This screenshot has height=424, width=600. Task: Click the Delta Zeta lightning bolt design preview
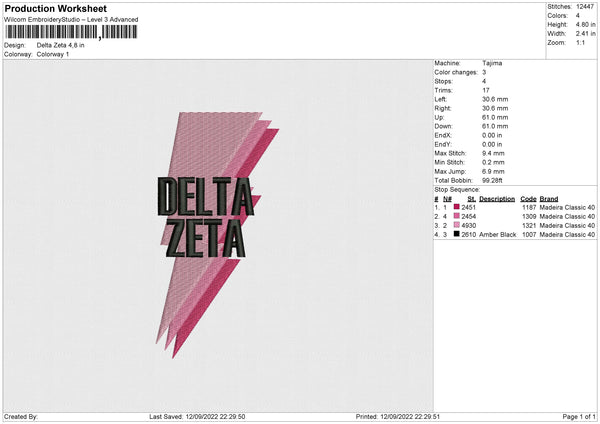pyautogui.click(x=217, y=235)
